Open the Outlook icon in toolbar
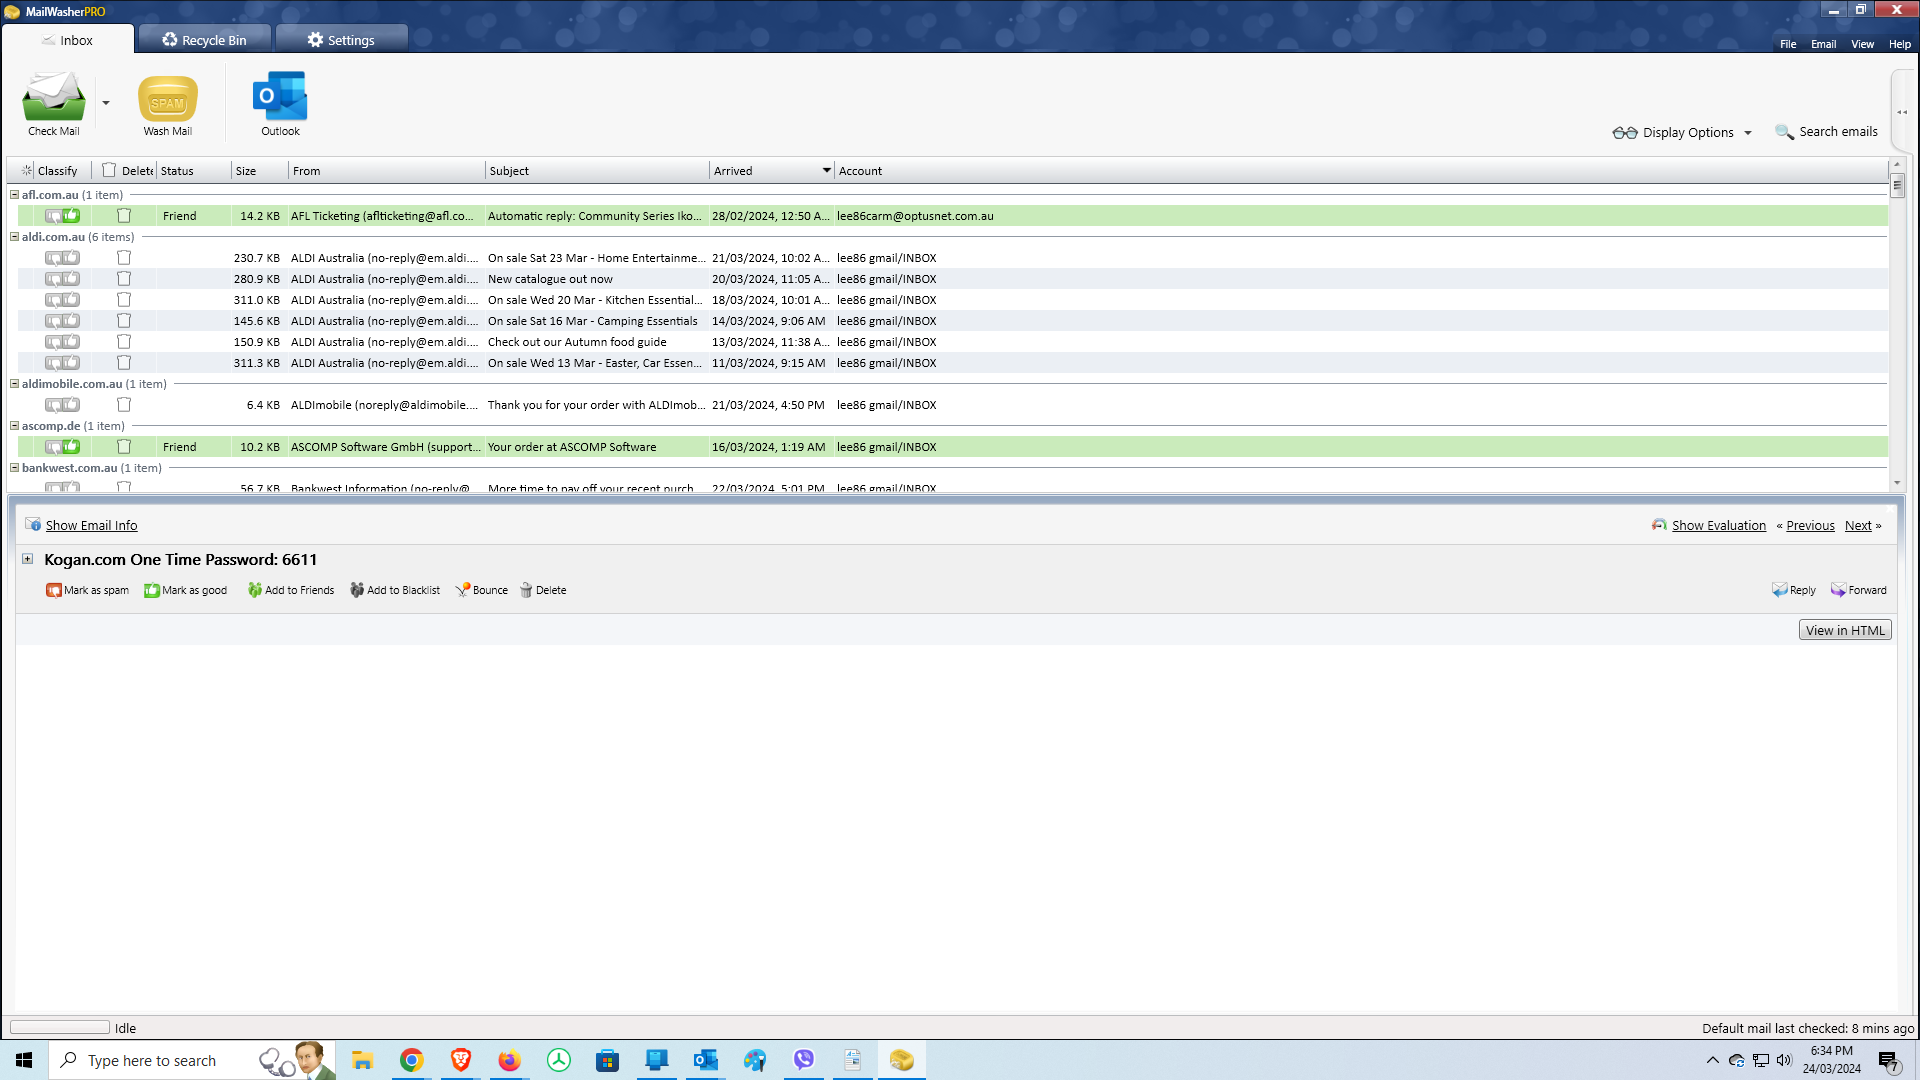The image size is (1920, 1080). click(280, 97)
